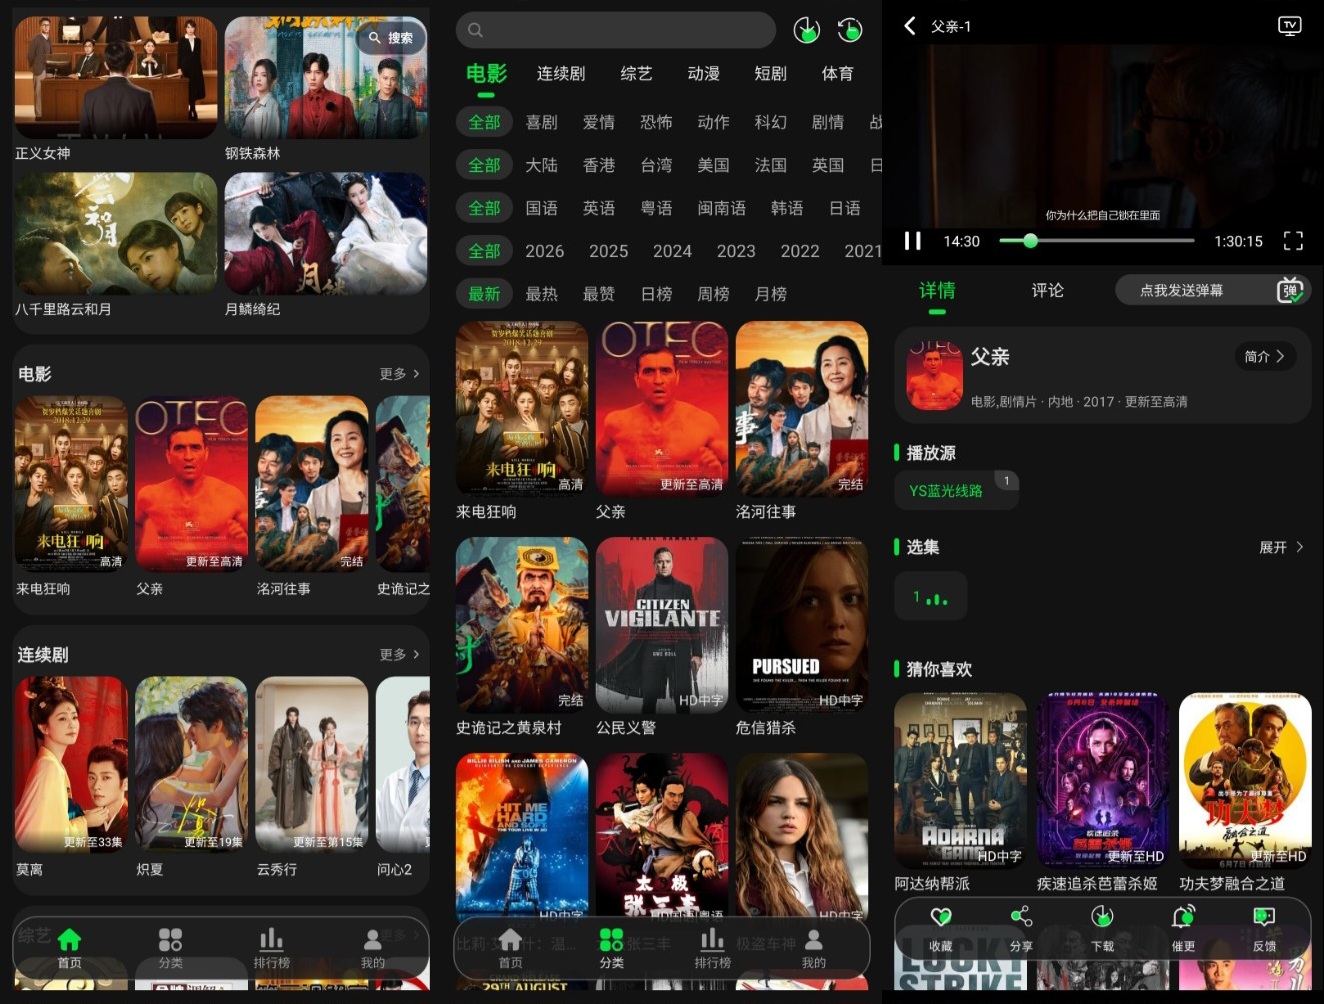
Task: Tap the 收藏 favorite heart icon
Action: pos(941,917)
